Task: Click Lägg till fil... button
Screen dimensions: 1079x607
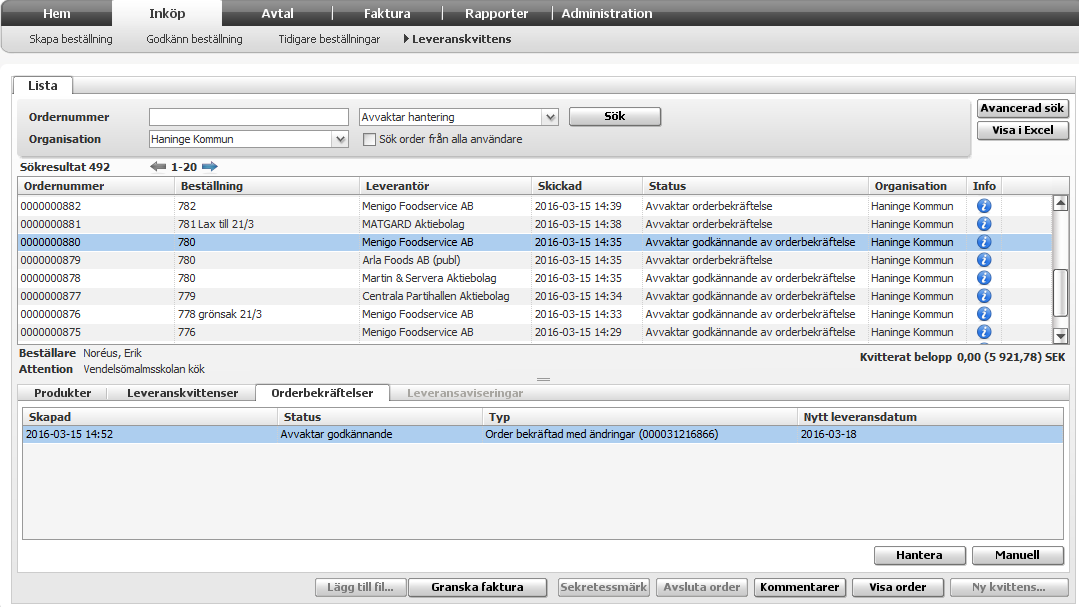Action: [361, 587]
